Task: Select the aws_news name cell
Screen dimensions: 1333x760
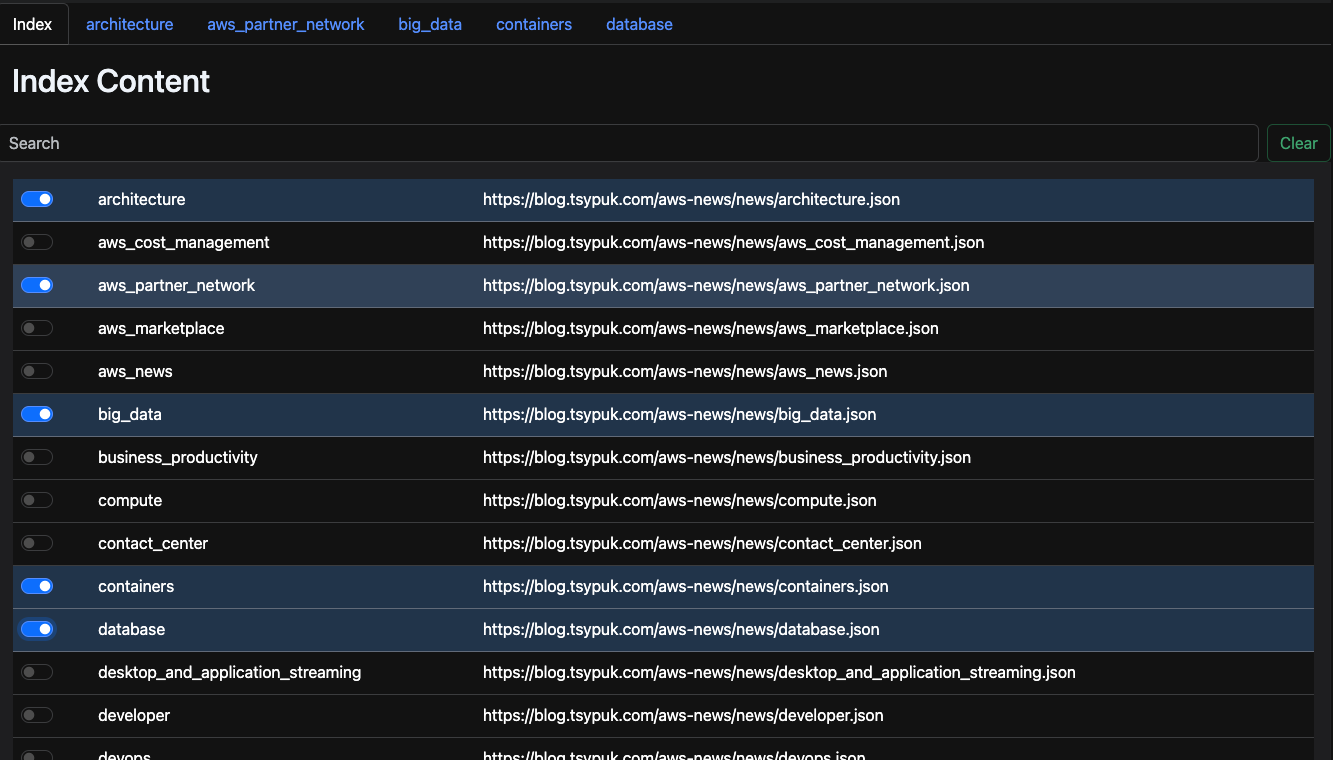Action: pyautogui.click(x=135, y=371)
